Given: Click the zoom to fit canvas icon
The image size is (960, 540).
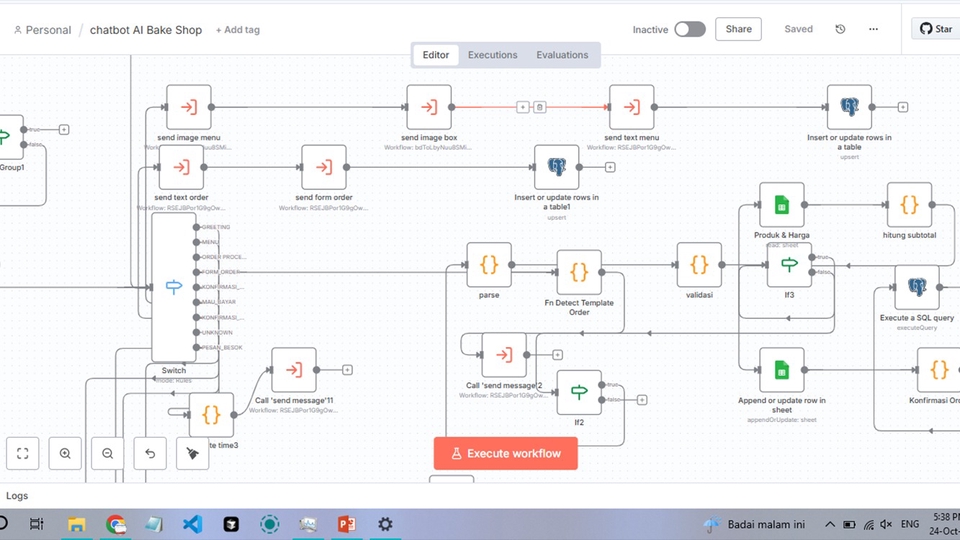Looking at the screenshot, I should click(x=23, y=453).
